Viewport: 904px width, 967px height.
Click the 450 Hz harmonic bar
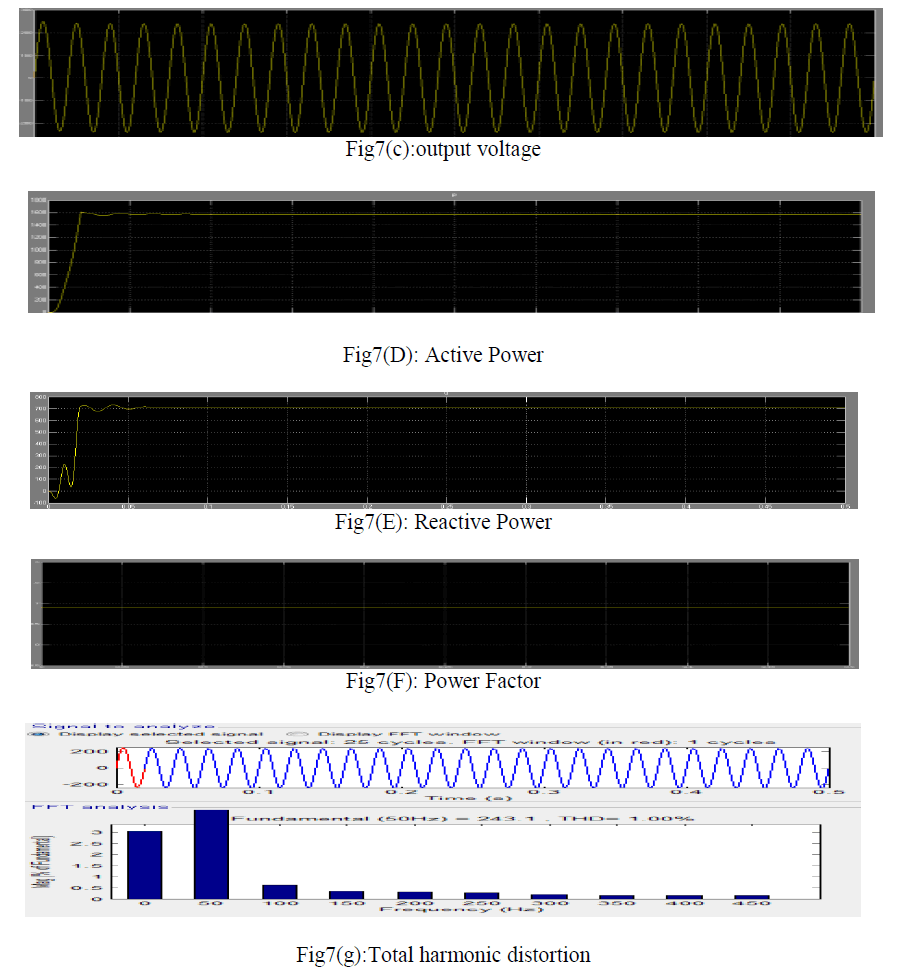click(752, 897)
